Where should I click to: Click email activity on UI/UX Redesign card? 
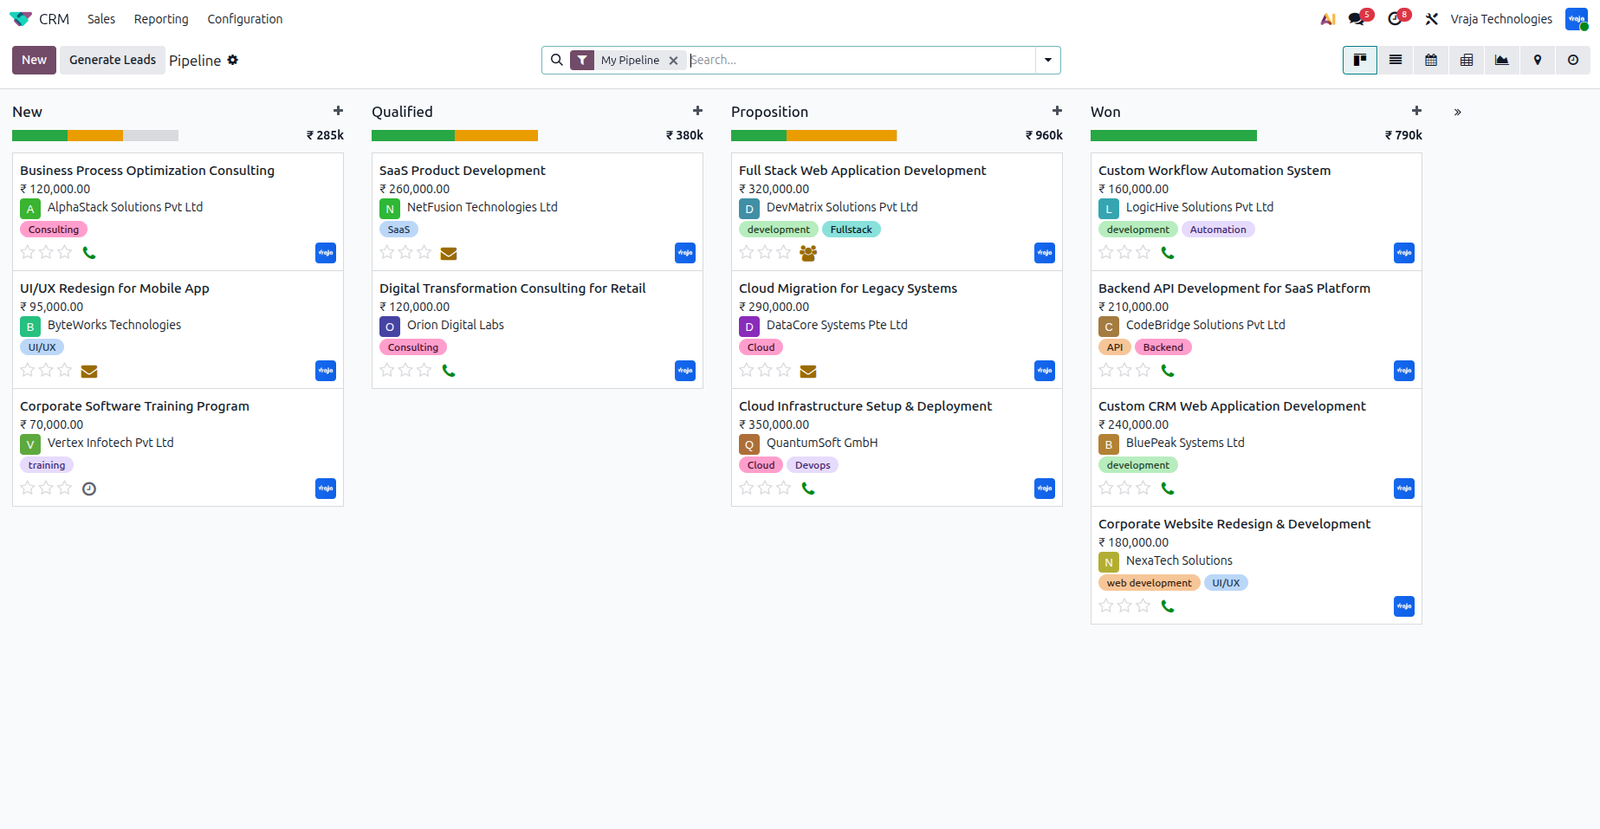(89, 371)
